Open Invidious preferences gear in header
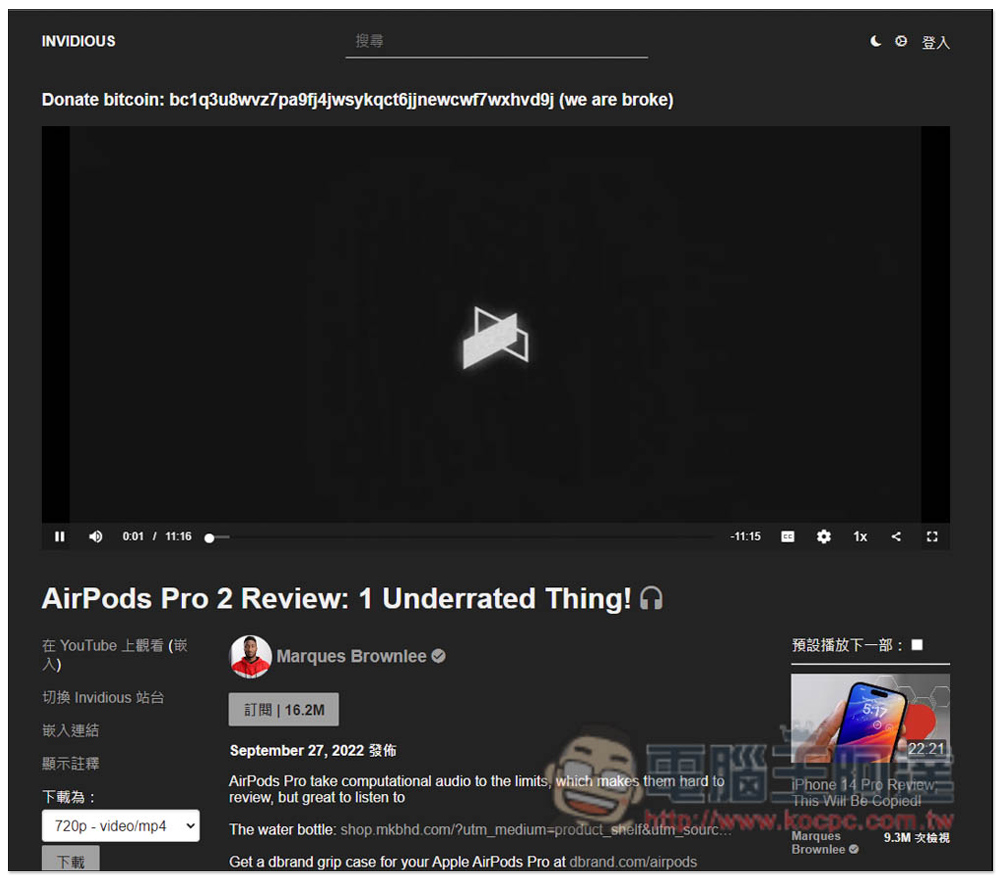The width and height of the screenshot is (1000, 881). (x=901, y=41)
